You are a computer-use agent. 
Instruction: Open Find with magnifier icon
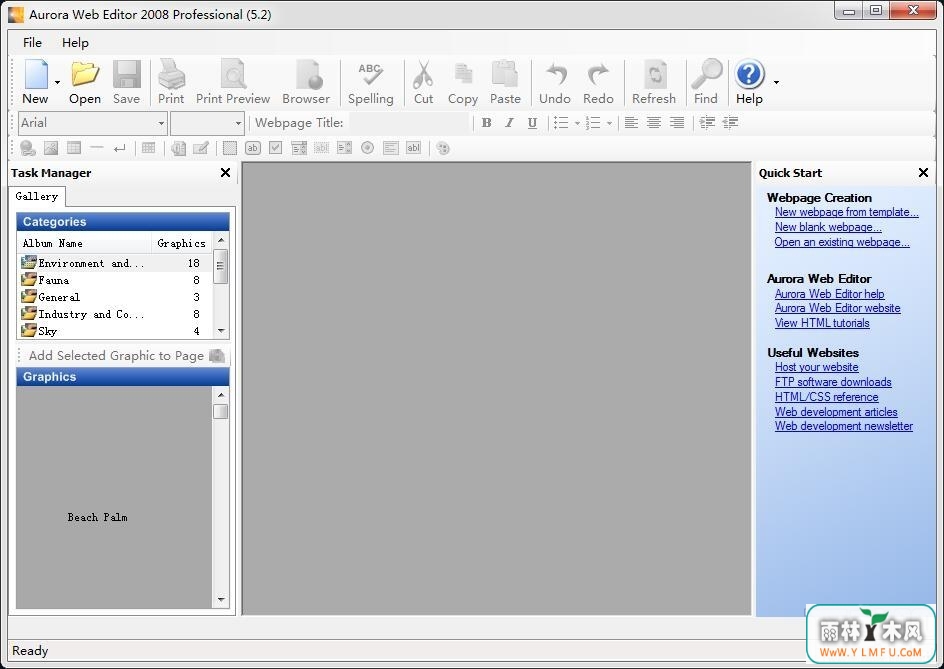[706, 82]
